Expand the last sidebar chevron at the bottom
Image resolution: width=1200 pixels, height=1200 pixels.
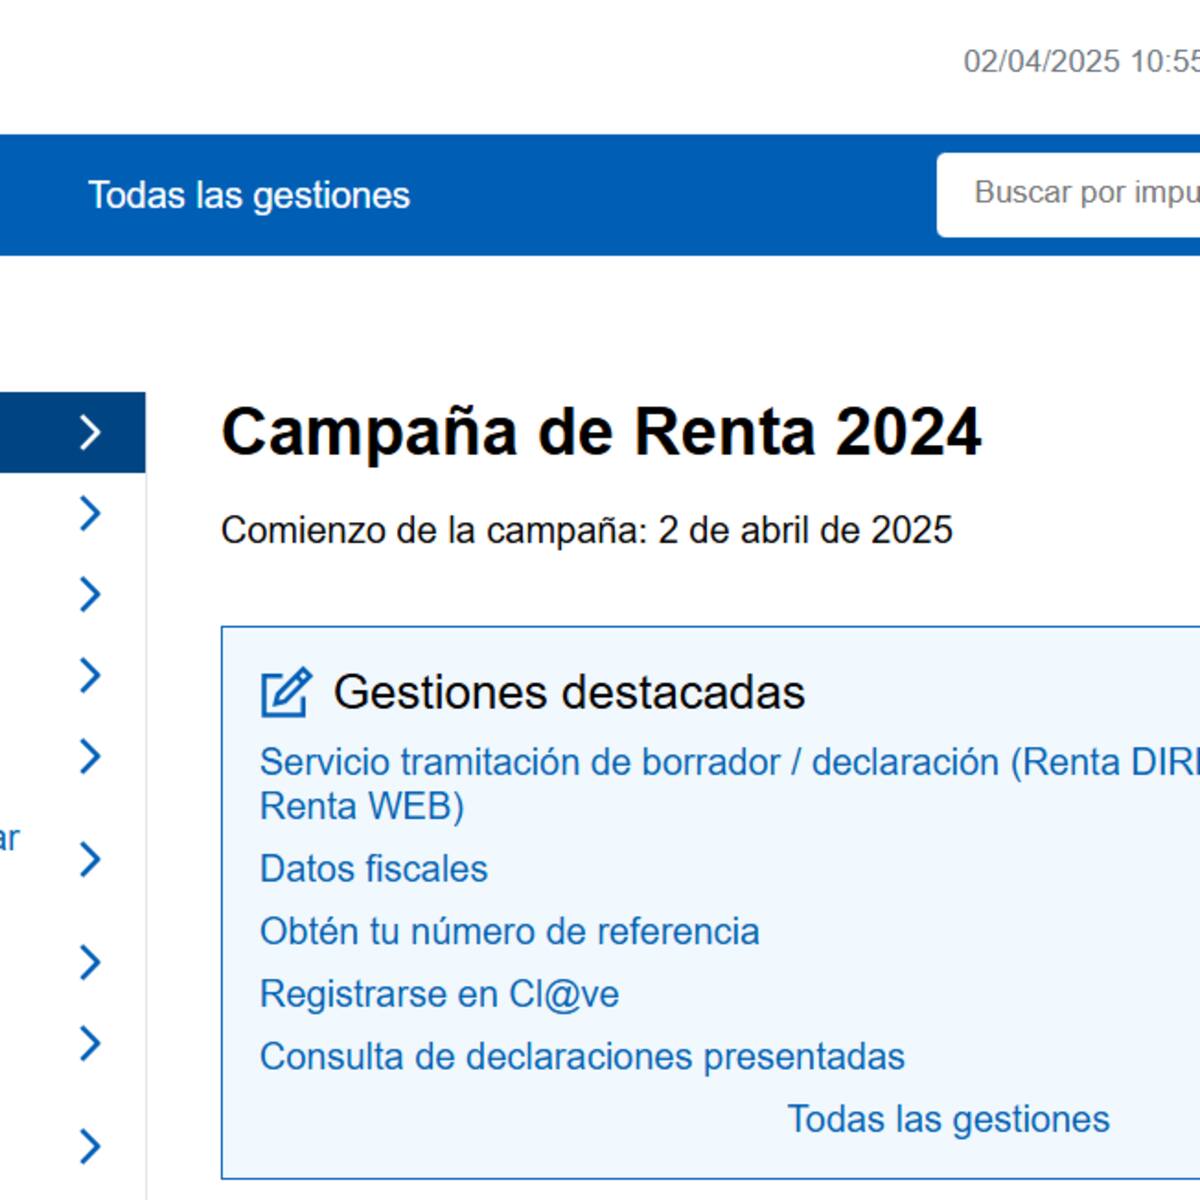pyautogui.click(x=90, y=1146)
